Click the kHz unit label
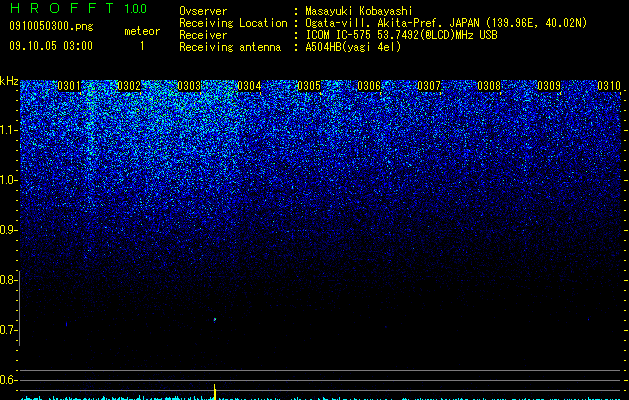This screenshot has width=629, height=400. (9, 81)
